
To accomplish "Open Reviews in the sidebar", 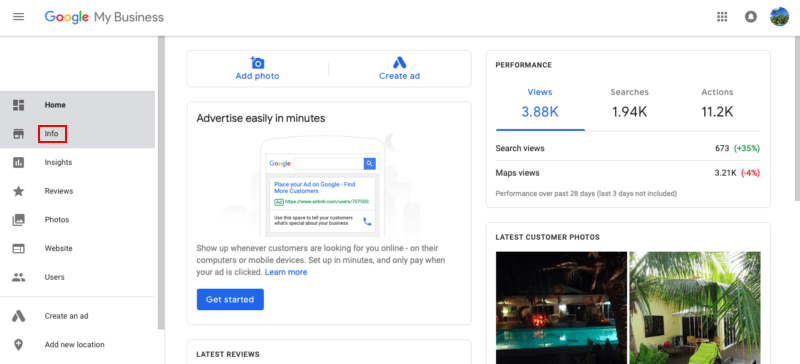I will tap(59, 191).
